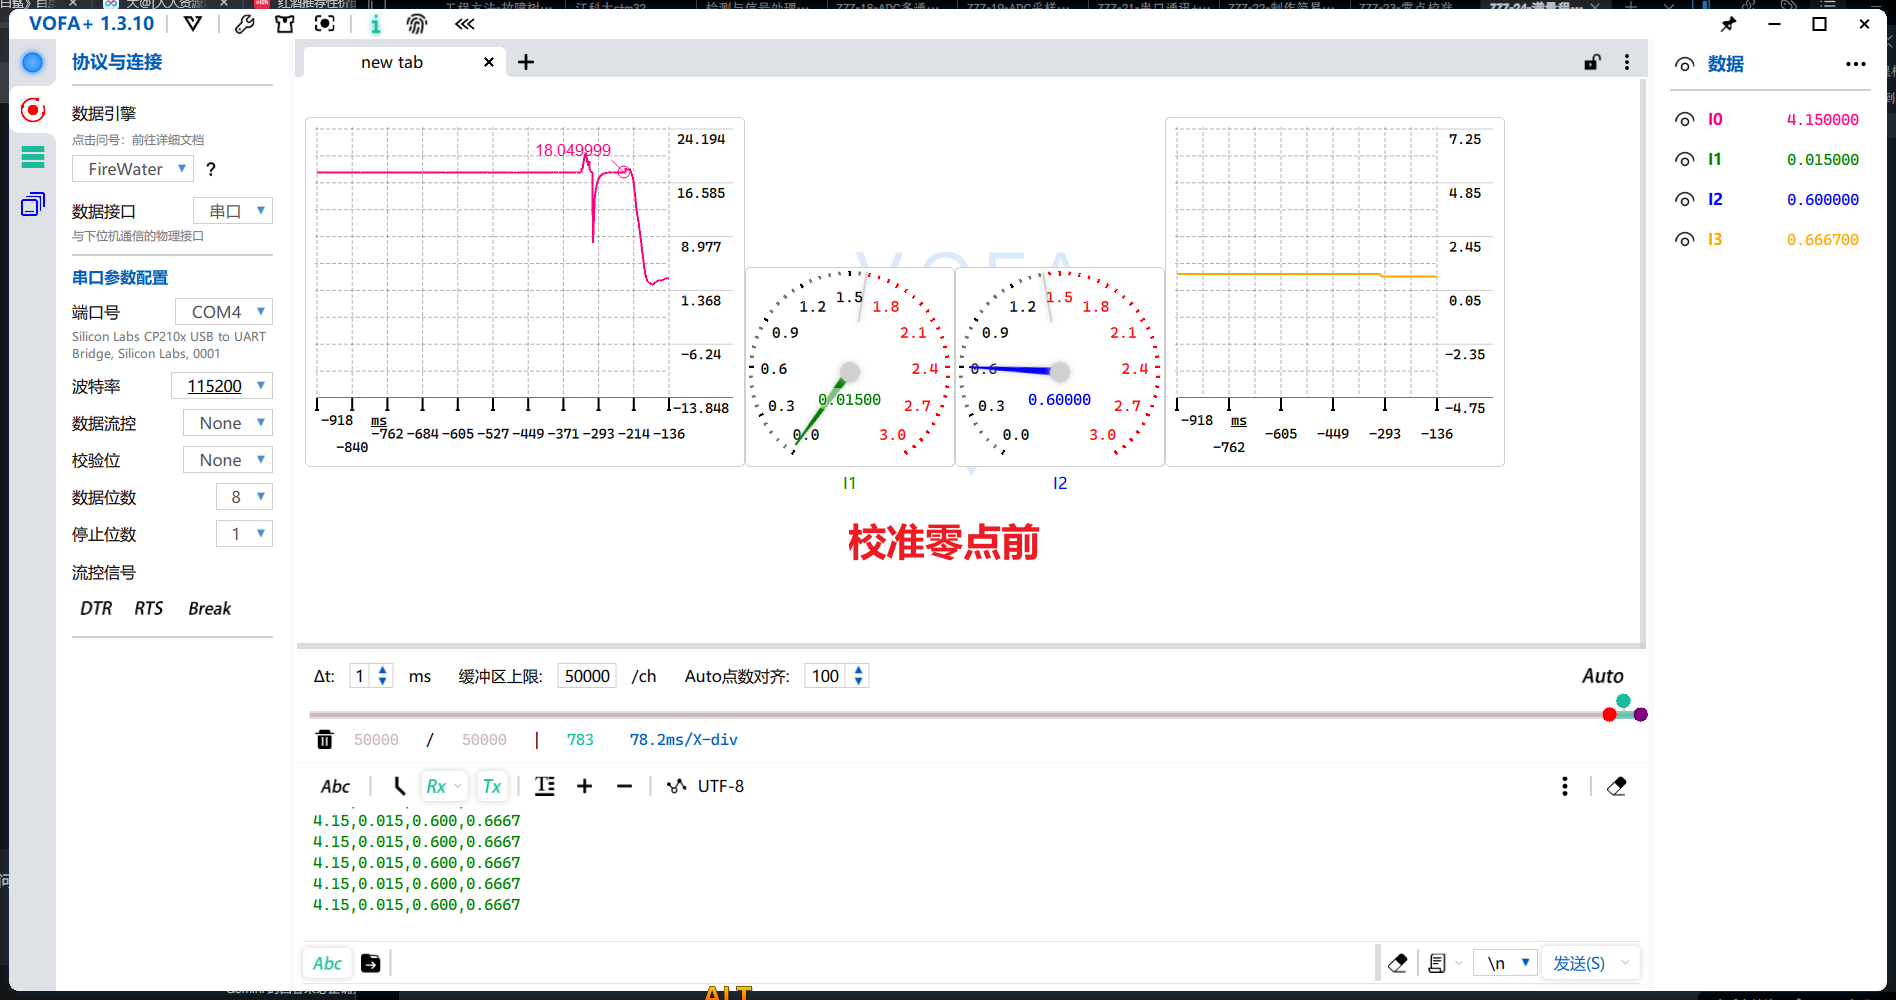
Task: Click the trash icon to clear buffer
Action: [x=324, y=740]
